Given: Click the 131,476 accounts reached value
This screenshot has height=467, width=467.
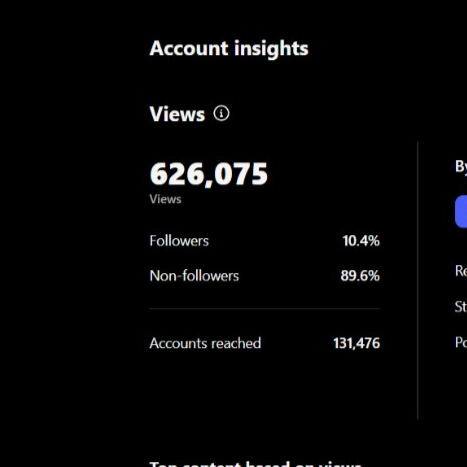Looking at the screenshot, I should 357,343.
